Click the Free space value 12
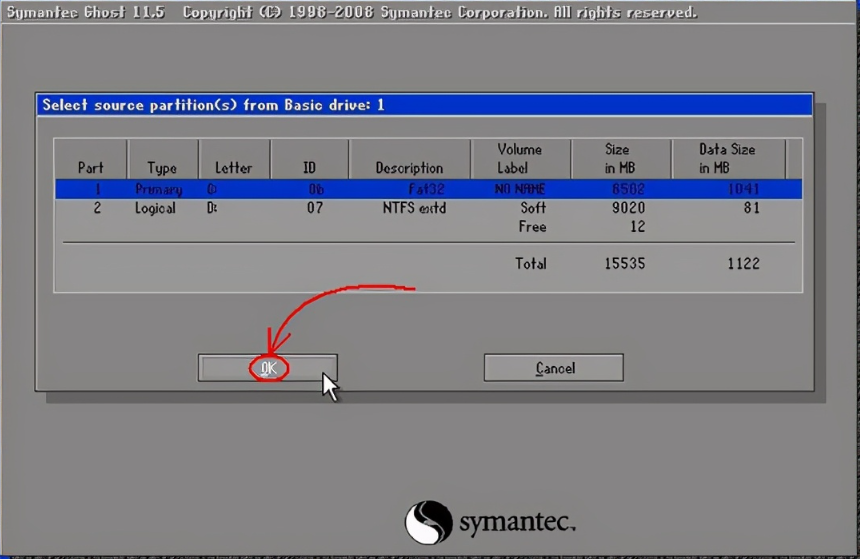860x559 pixels. pos(636,227)
